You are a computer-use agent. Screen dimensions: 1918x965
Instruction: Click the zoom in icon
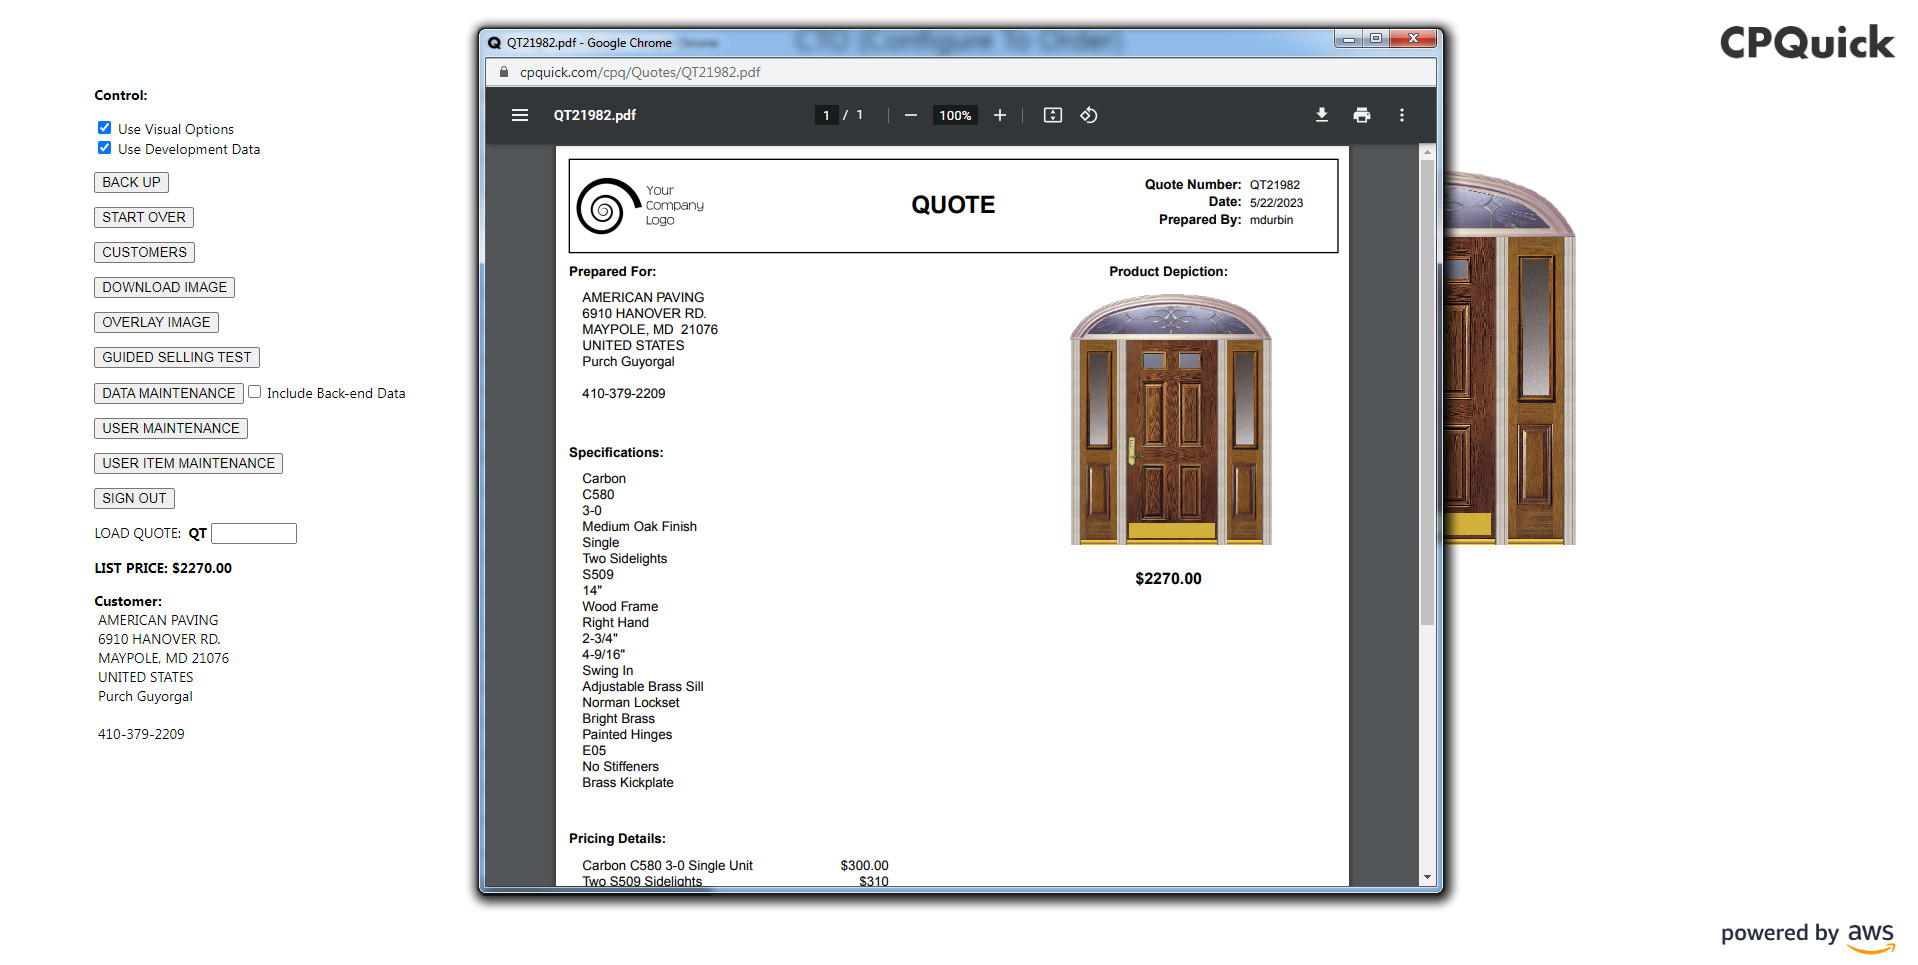coord(1000,115)
